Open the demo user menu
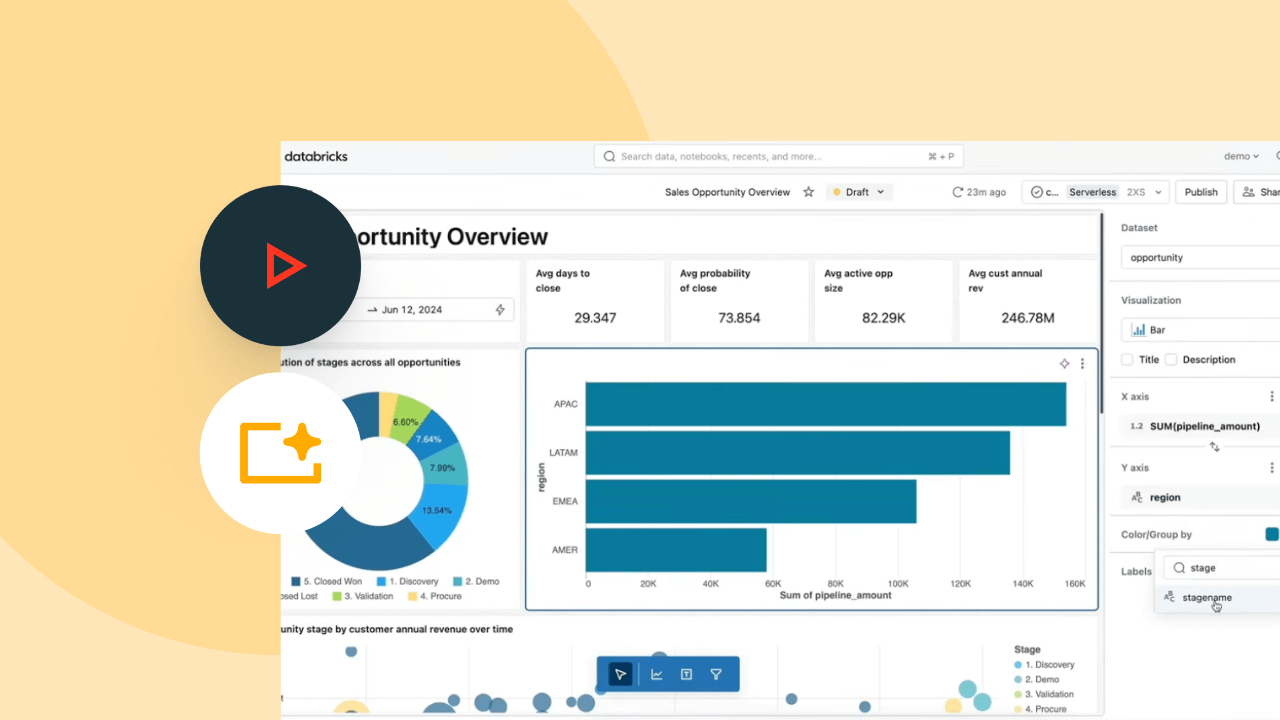This screenshot has width=1280, height=720. pos(1242,156)
